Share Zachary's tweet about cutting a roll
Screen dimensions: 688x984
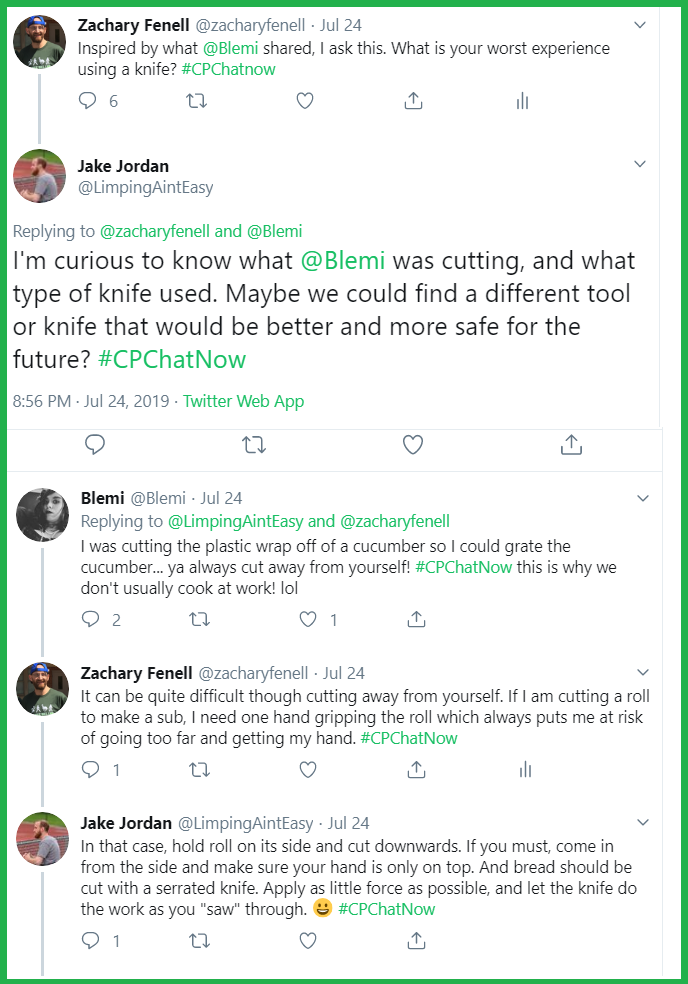[x=416, y=769]
